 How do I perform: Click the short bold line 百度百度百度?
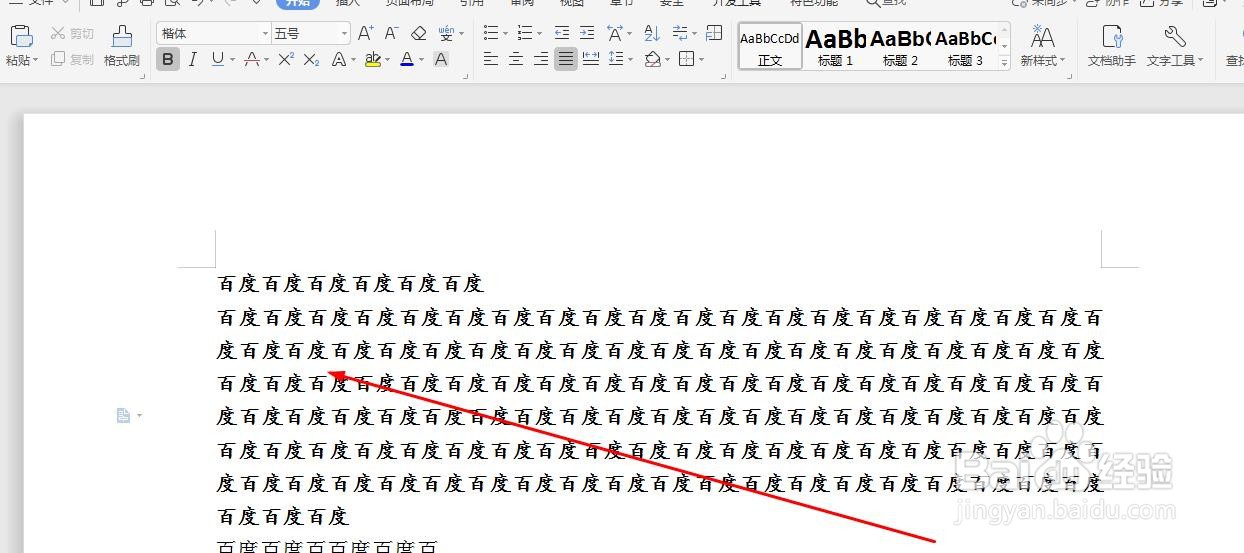coord(283,517)
